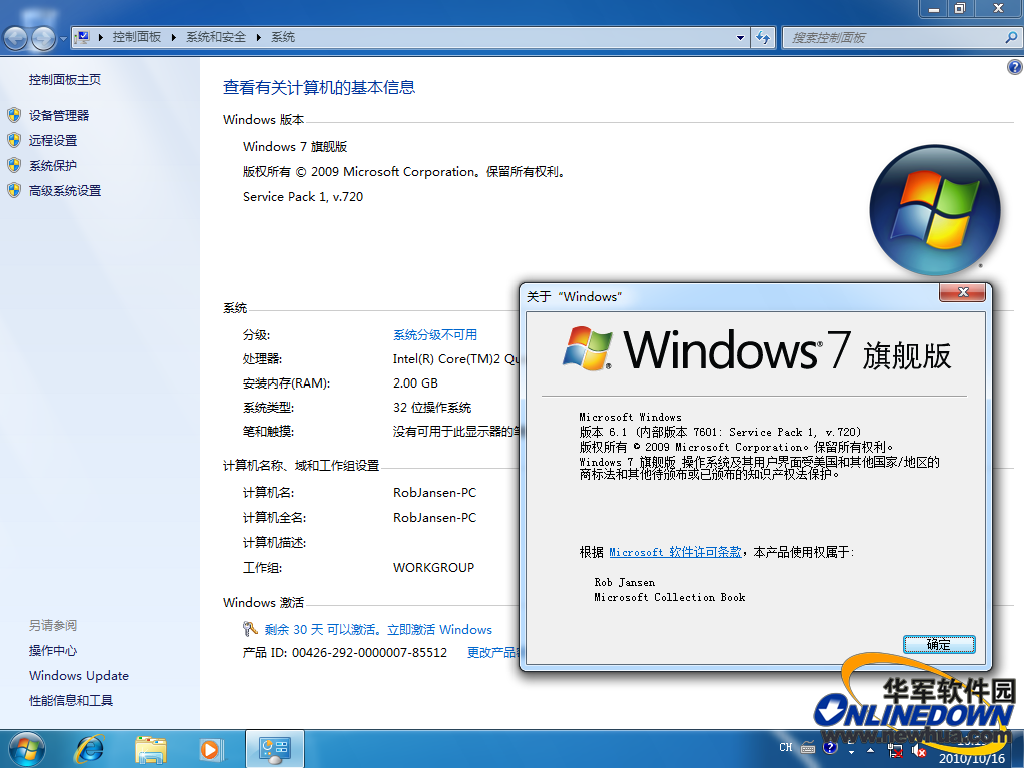Click the address bar refresh icon
Viewport: 1024px width, 768px height.
pyautogui.click(x=763, y=37)
